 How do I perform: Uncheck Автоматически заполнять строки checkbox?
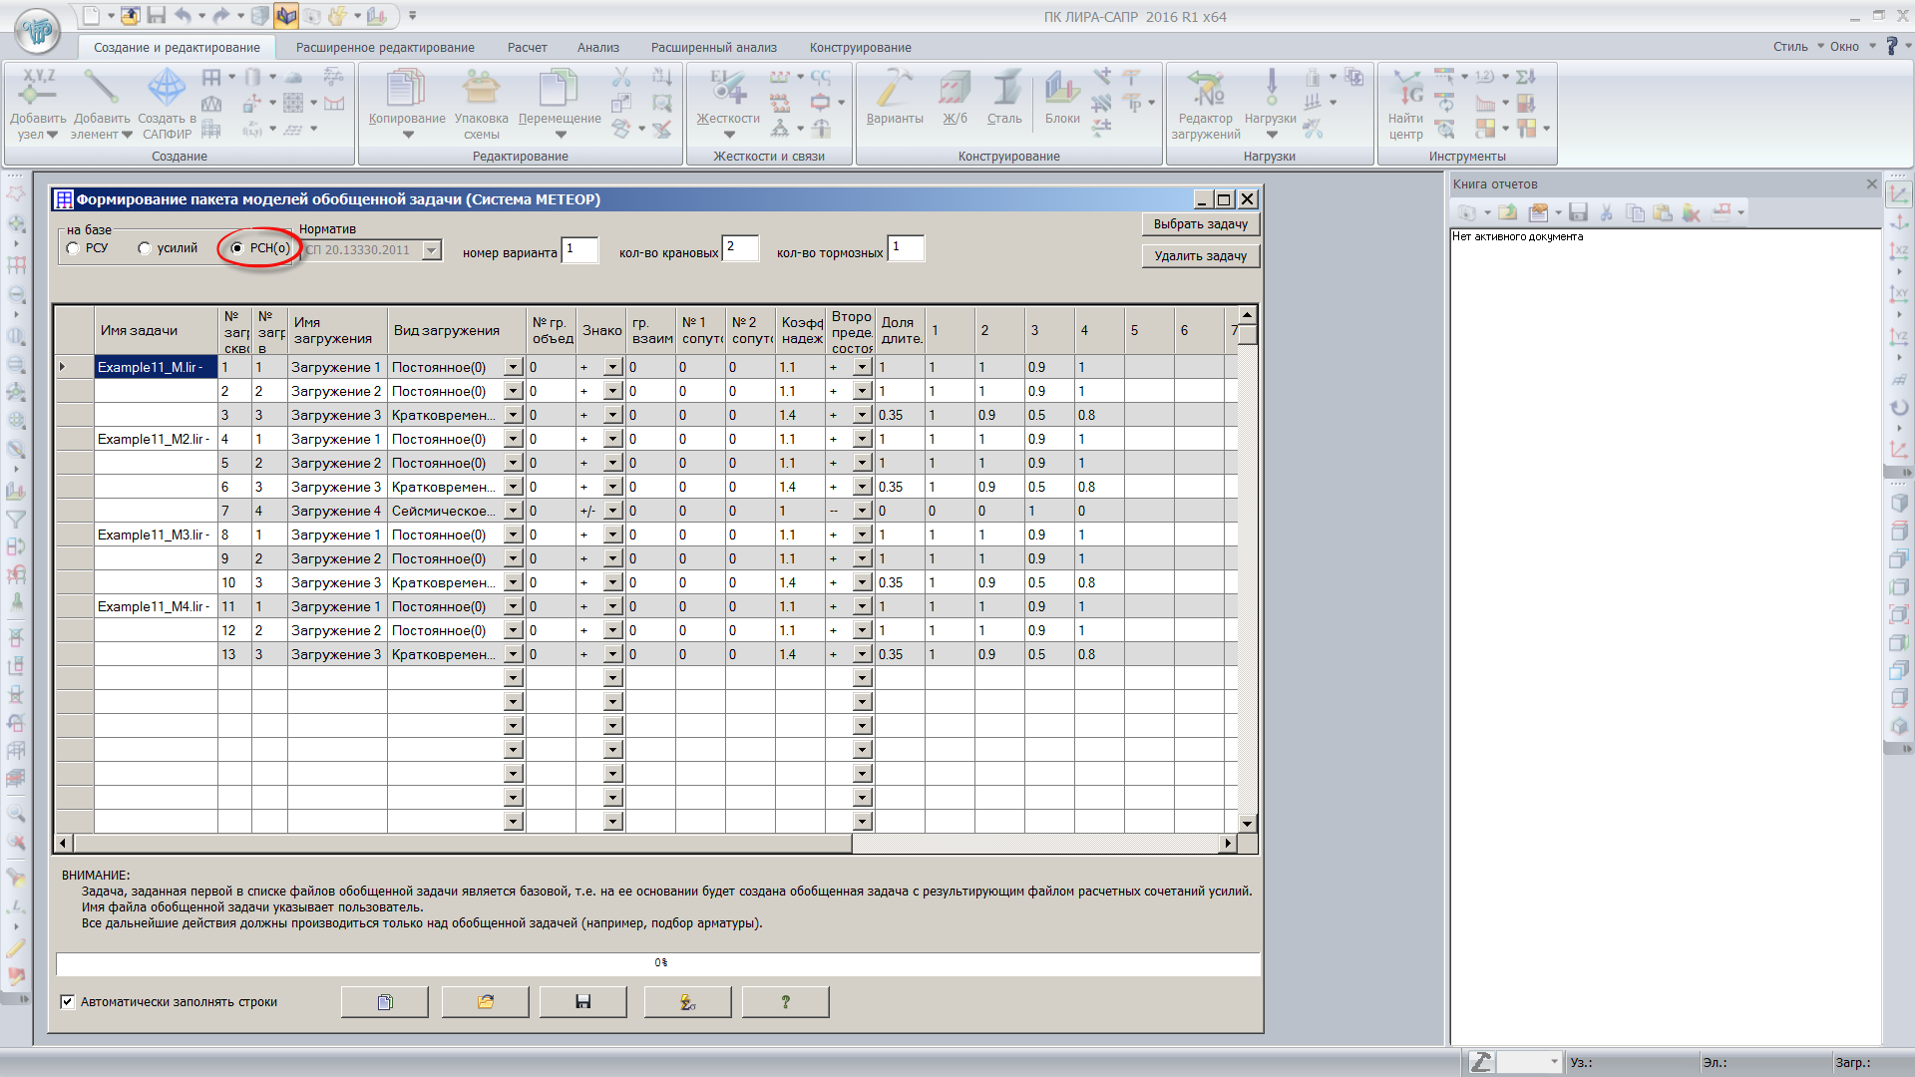pyautogui.click(x=68, y=1002)
